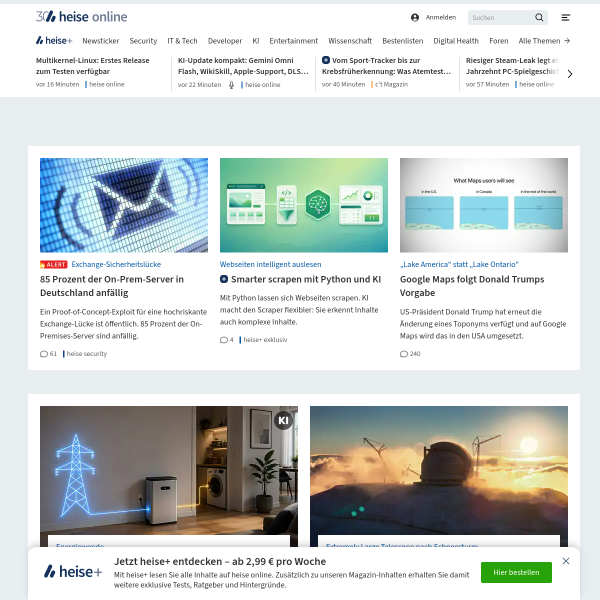This screenshot has width=600, height=600.
Task: Open the Foren menu item
Action: (499, 41)
